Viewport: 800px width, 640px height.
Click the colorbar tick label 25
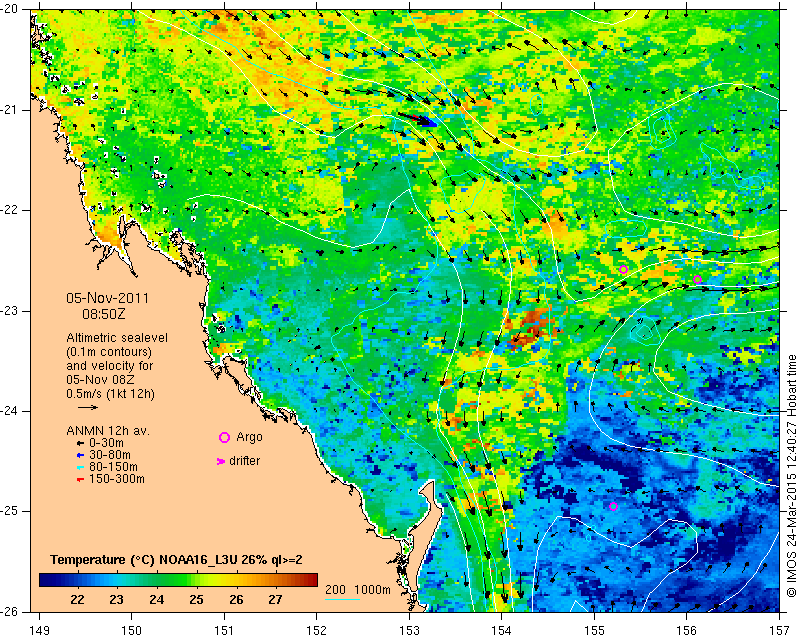tap(196, 600)
